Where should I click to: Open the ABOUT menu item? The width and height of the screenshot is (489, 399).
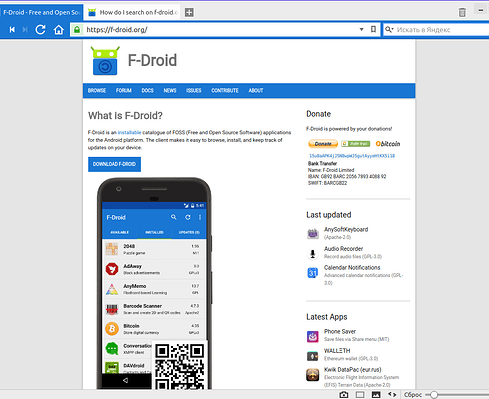coord(256,91)
